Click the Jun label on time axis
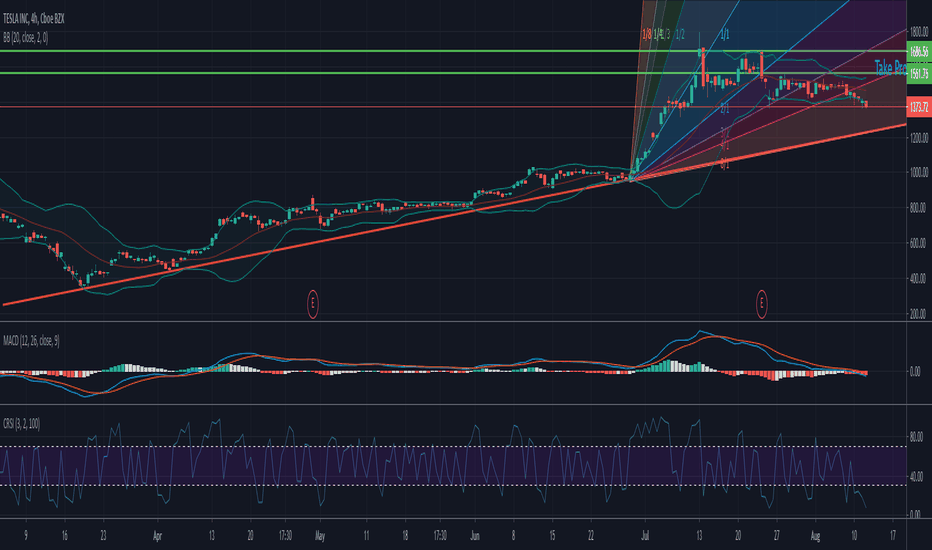This screenshot has height=550, width=932. pos(474,536)
